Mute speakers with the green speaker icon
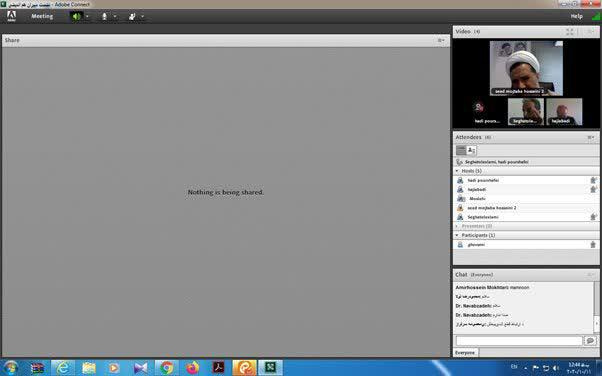 pyautogui.click(x=76, y=17)
